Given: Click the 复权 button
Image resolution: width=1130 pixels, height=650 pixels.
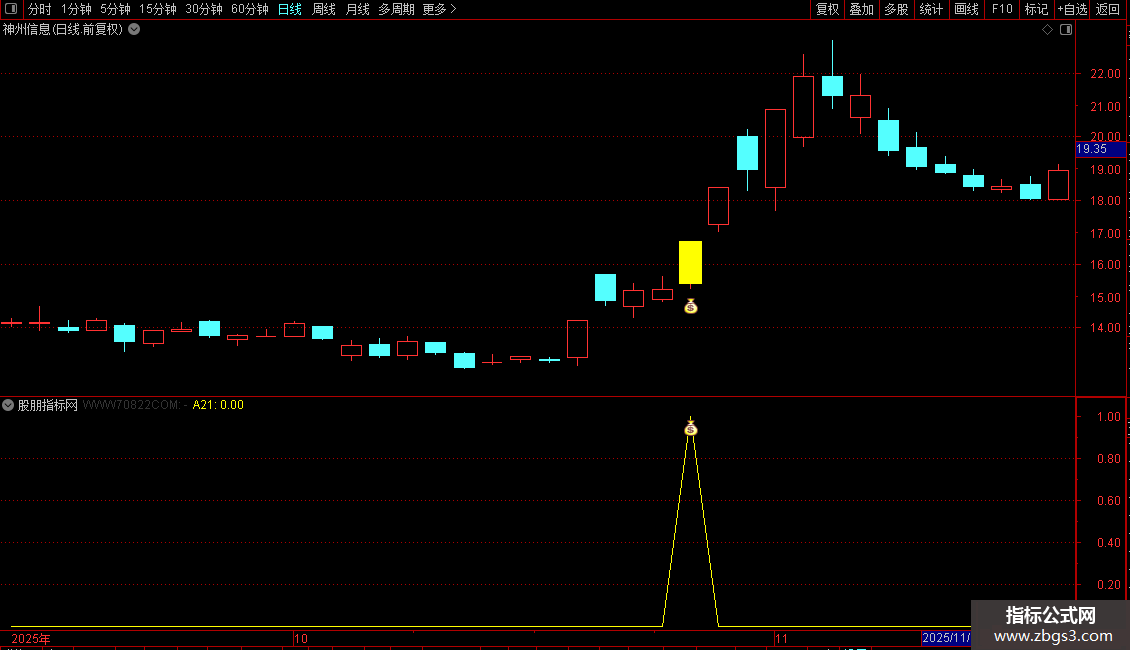Looking at the screenshot, I should 827,9.
